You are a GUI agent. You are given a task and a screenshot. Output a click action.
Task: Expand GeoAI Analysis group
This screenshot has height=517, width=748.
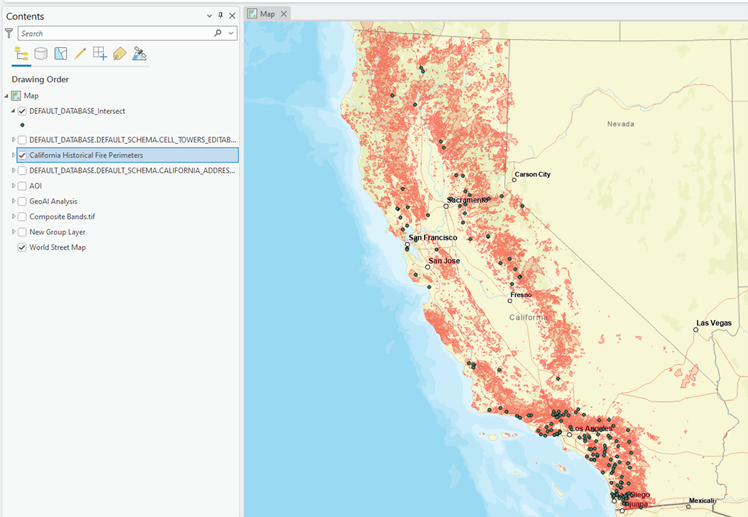pos(13,201)
